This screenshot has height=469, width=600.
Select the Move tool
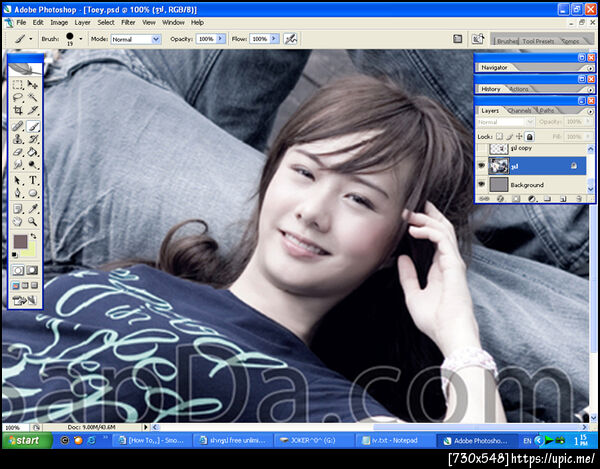[x=33, y=85]
